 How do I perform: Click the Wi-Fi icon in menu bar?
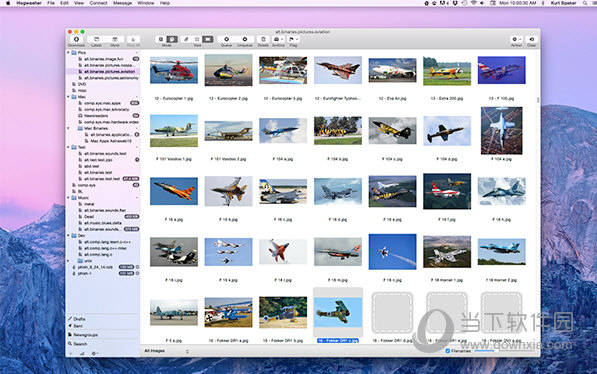click(473, 3)
